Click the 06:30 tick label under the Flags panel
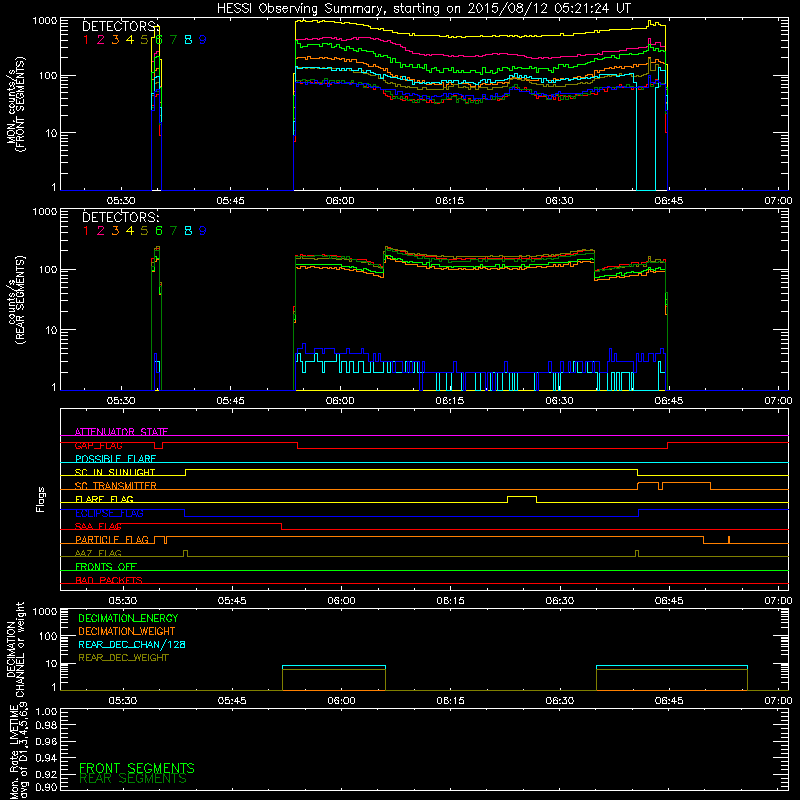 click(x=560, y=601)
